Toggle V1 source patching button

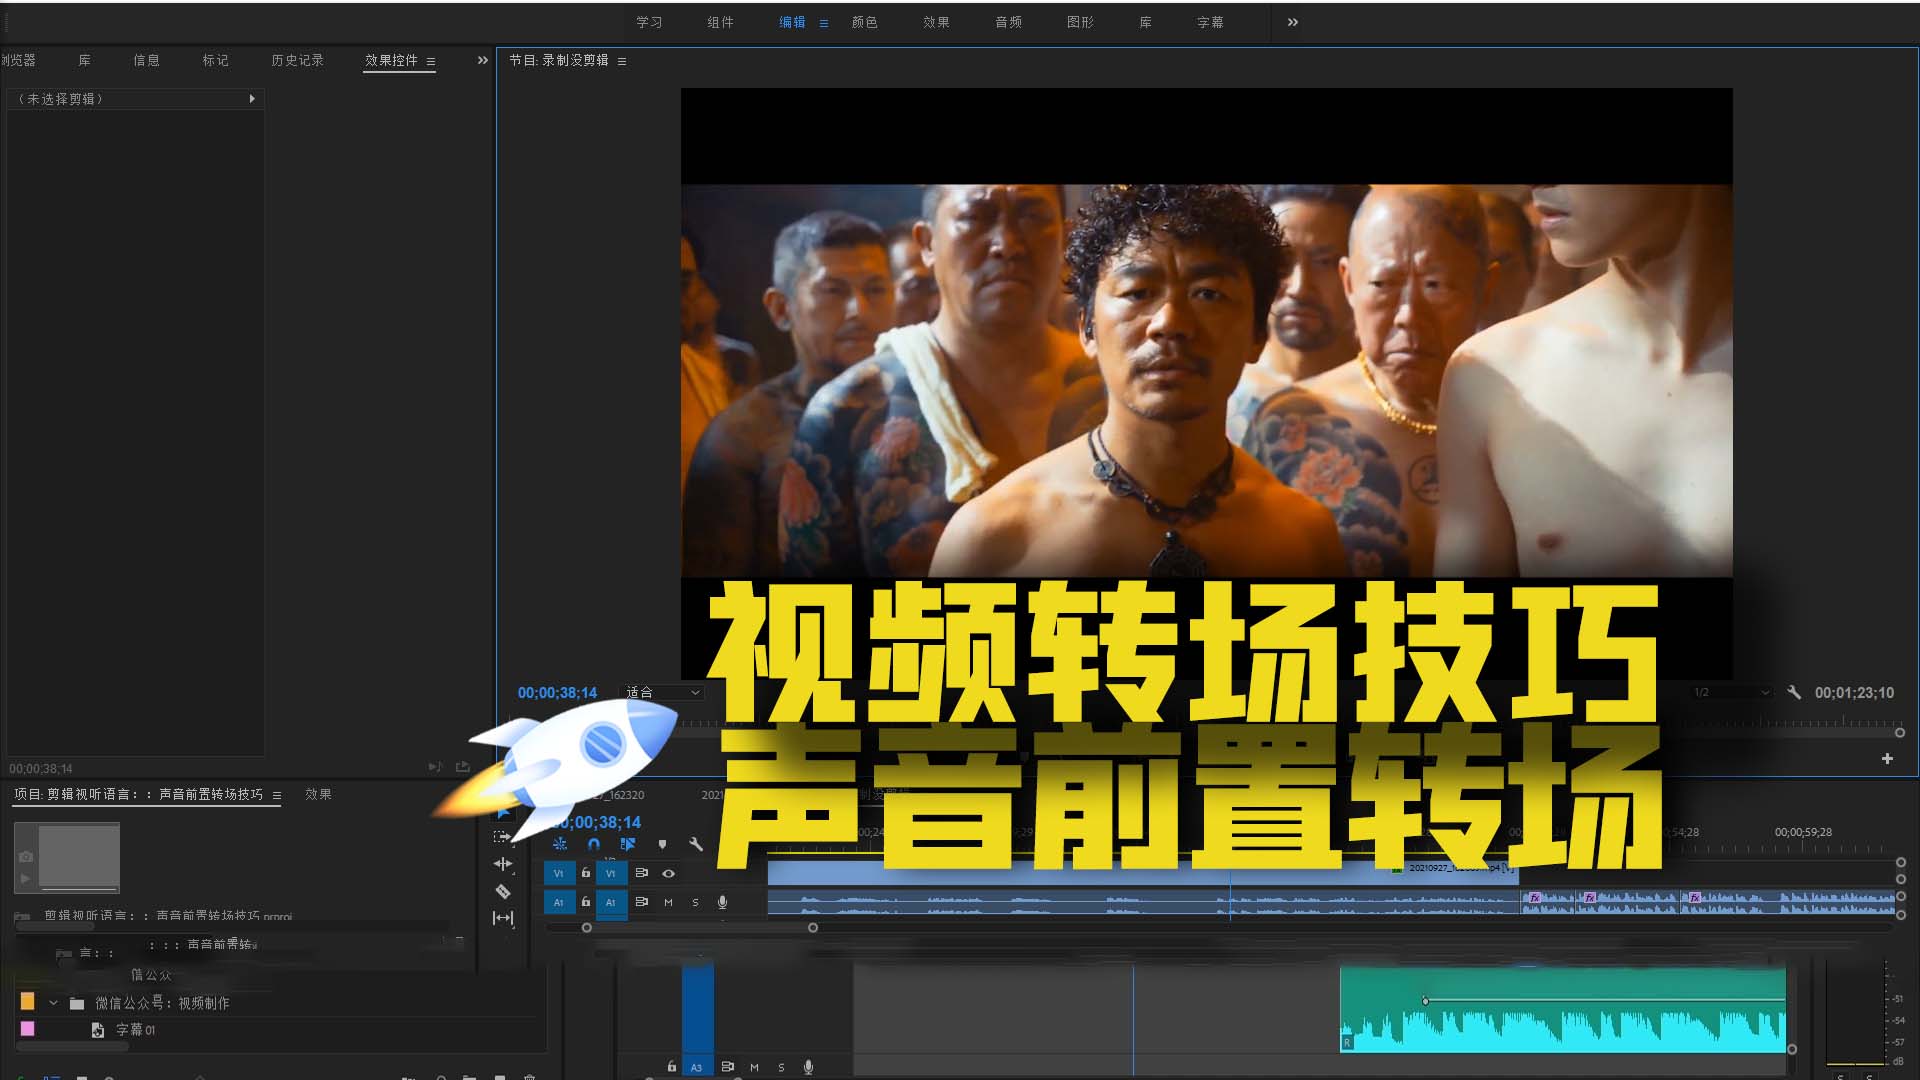(x=559, y=873)
